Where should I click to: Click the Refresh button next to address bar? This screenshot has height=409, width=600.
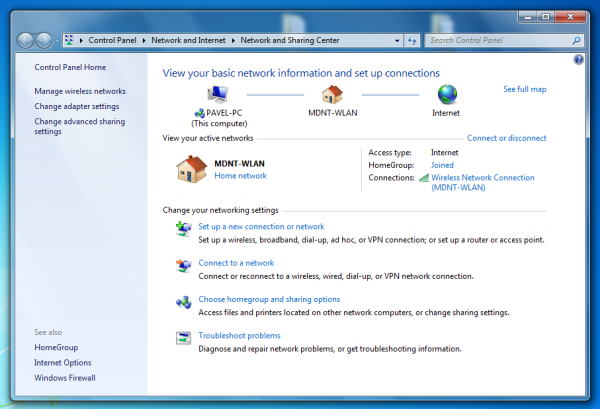(412, 41)
